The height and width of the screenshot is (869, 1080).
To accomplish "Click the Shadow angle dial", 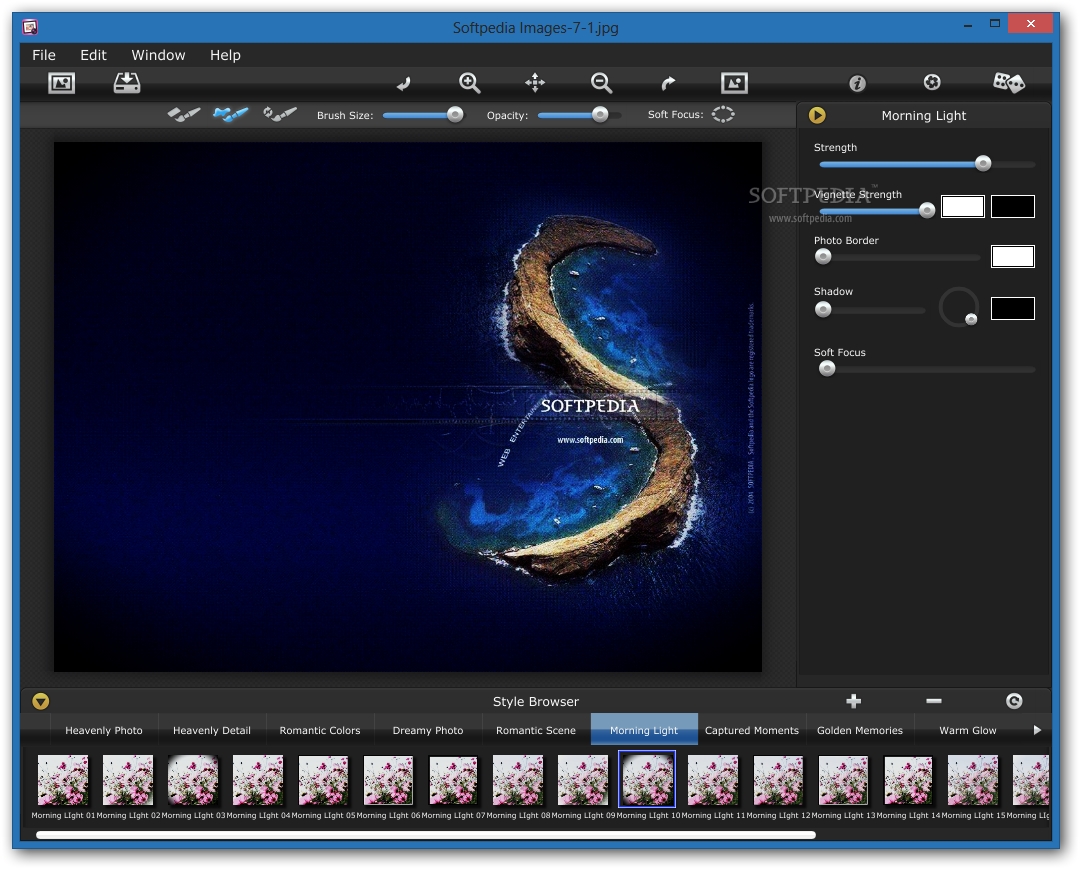I will tap(959, 307).
